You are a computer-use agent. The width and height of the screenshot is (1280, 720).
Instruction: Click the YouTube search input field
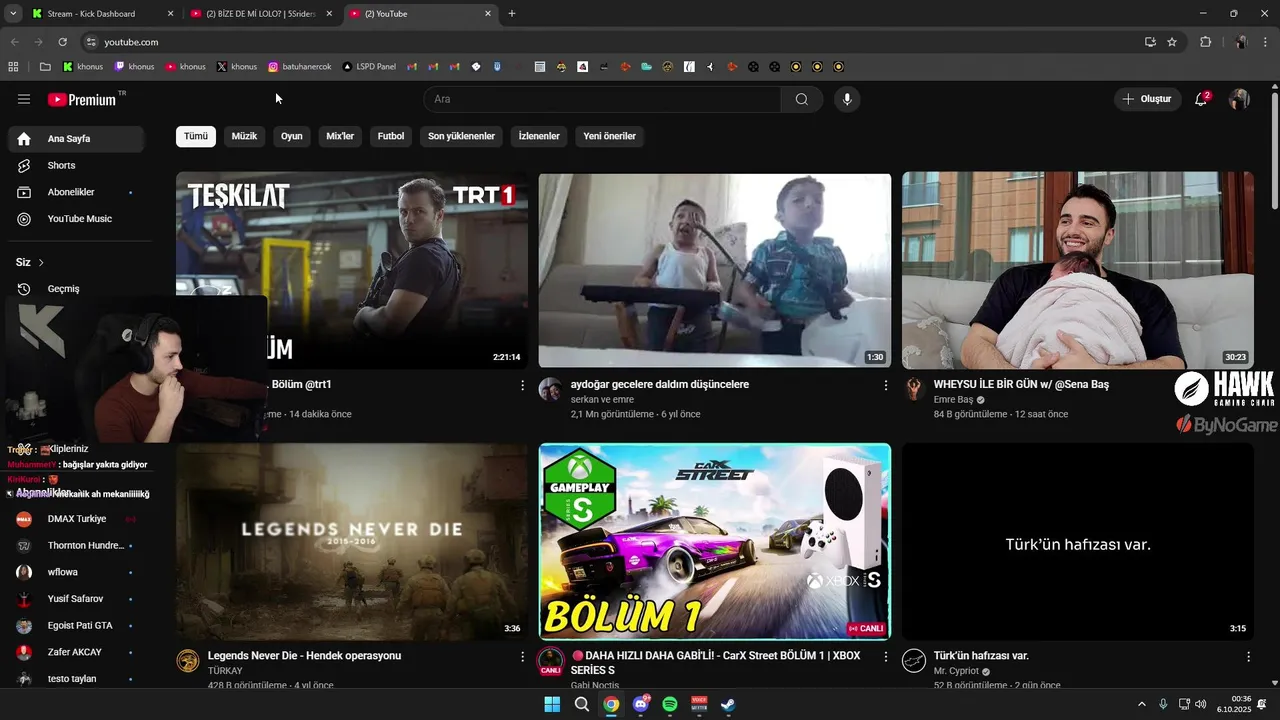[x=602, y=99]
